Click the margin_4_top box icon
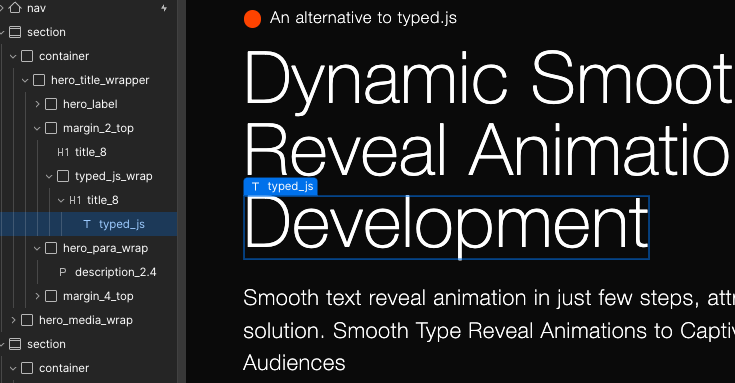 [x=51, y=296]
